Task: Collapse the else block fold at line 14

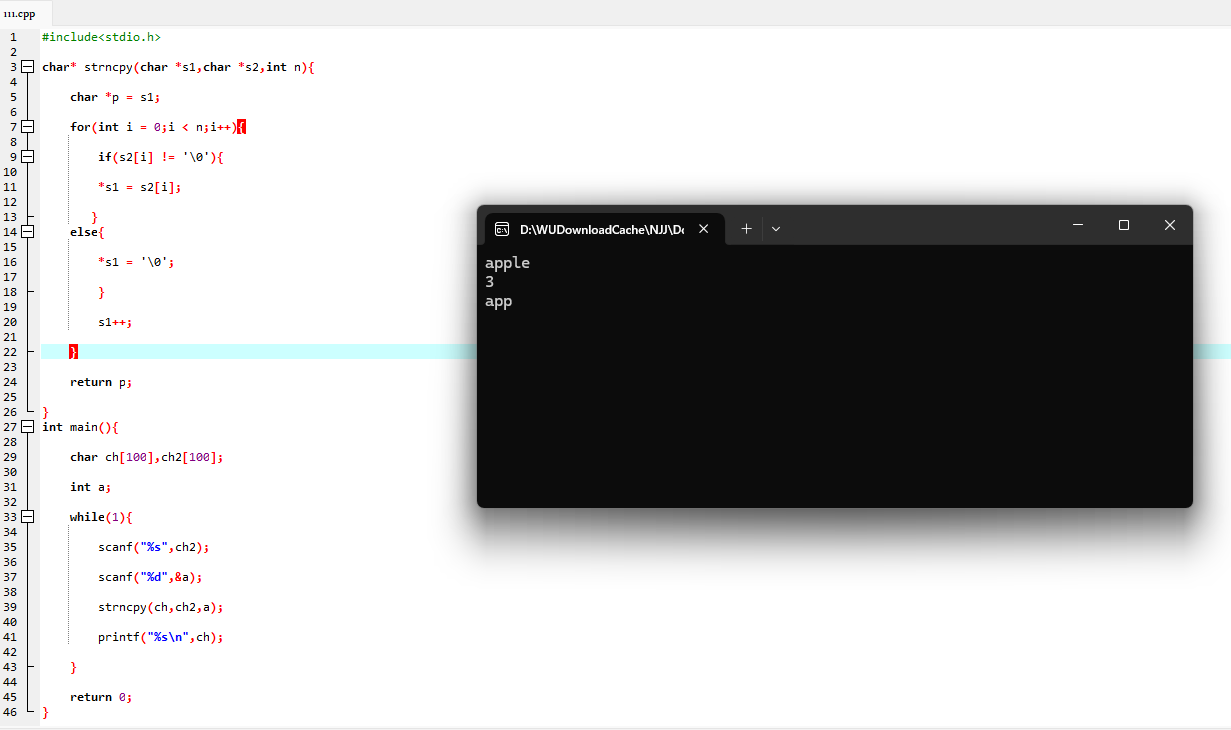Action: pos(28,232)
